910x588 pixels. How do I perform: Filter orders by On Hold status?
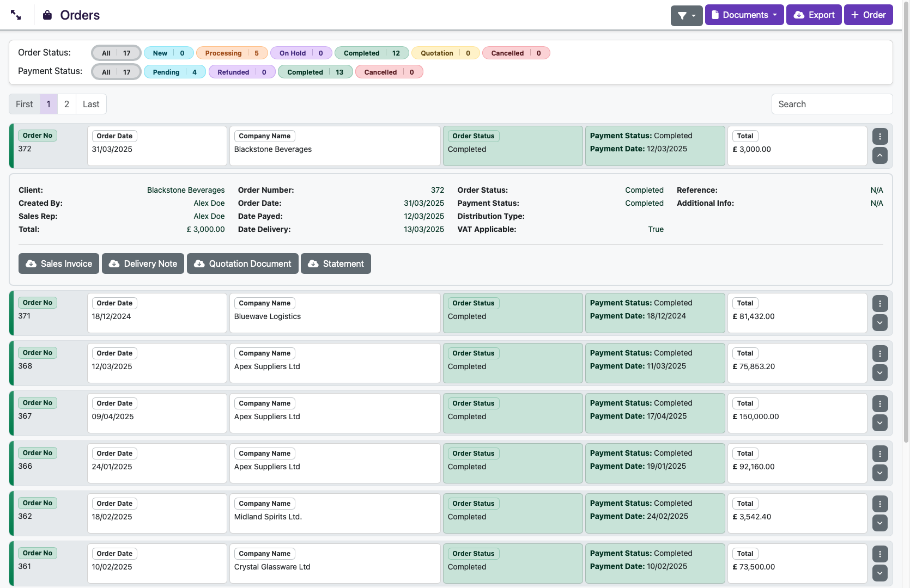(x=300, y=53)
